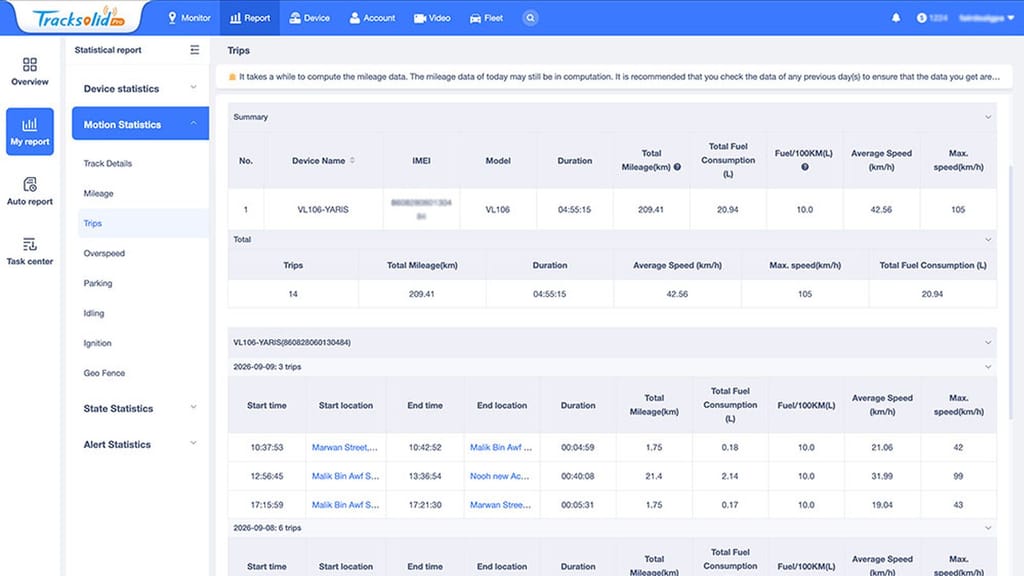
Task: Click the 31.99 average speed cell
Action: click(x=882, y=476)
